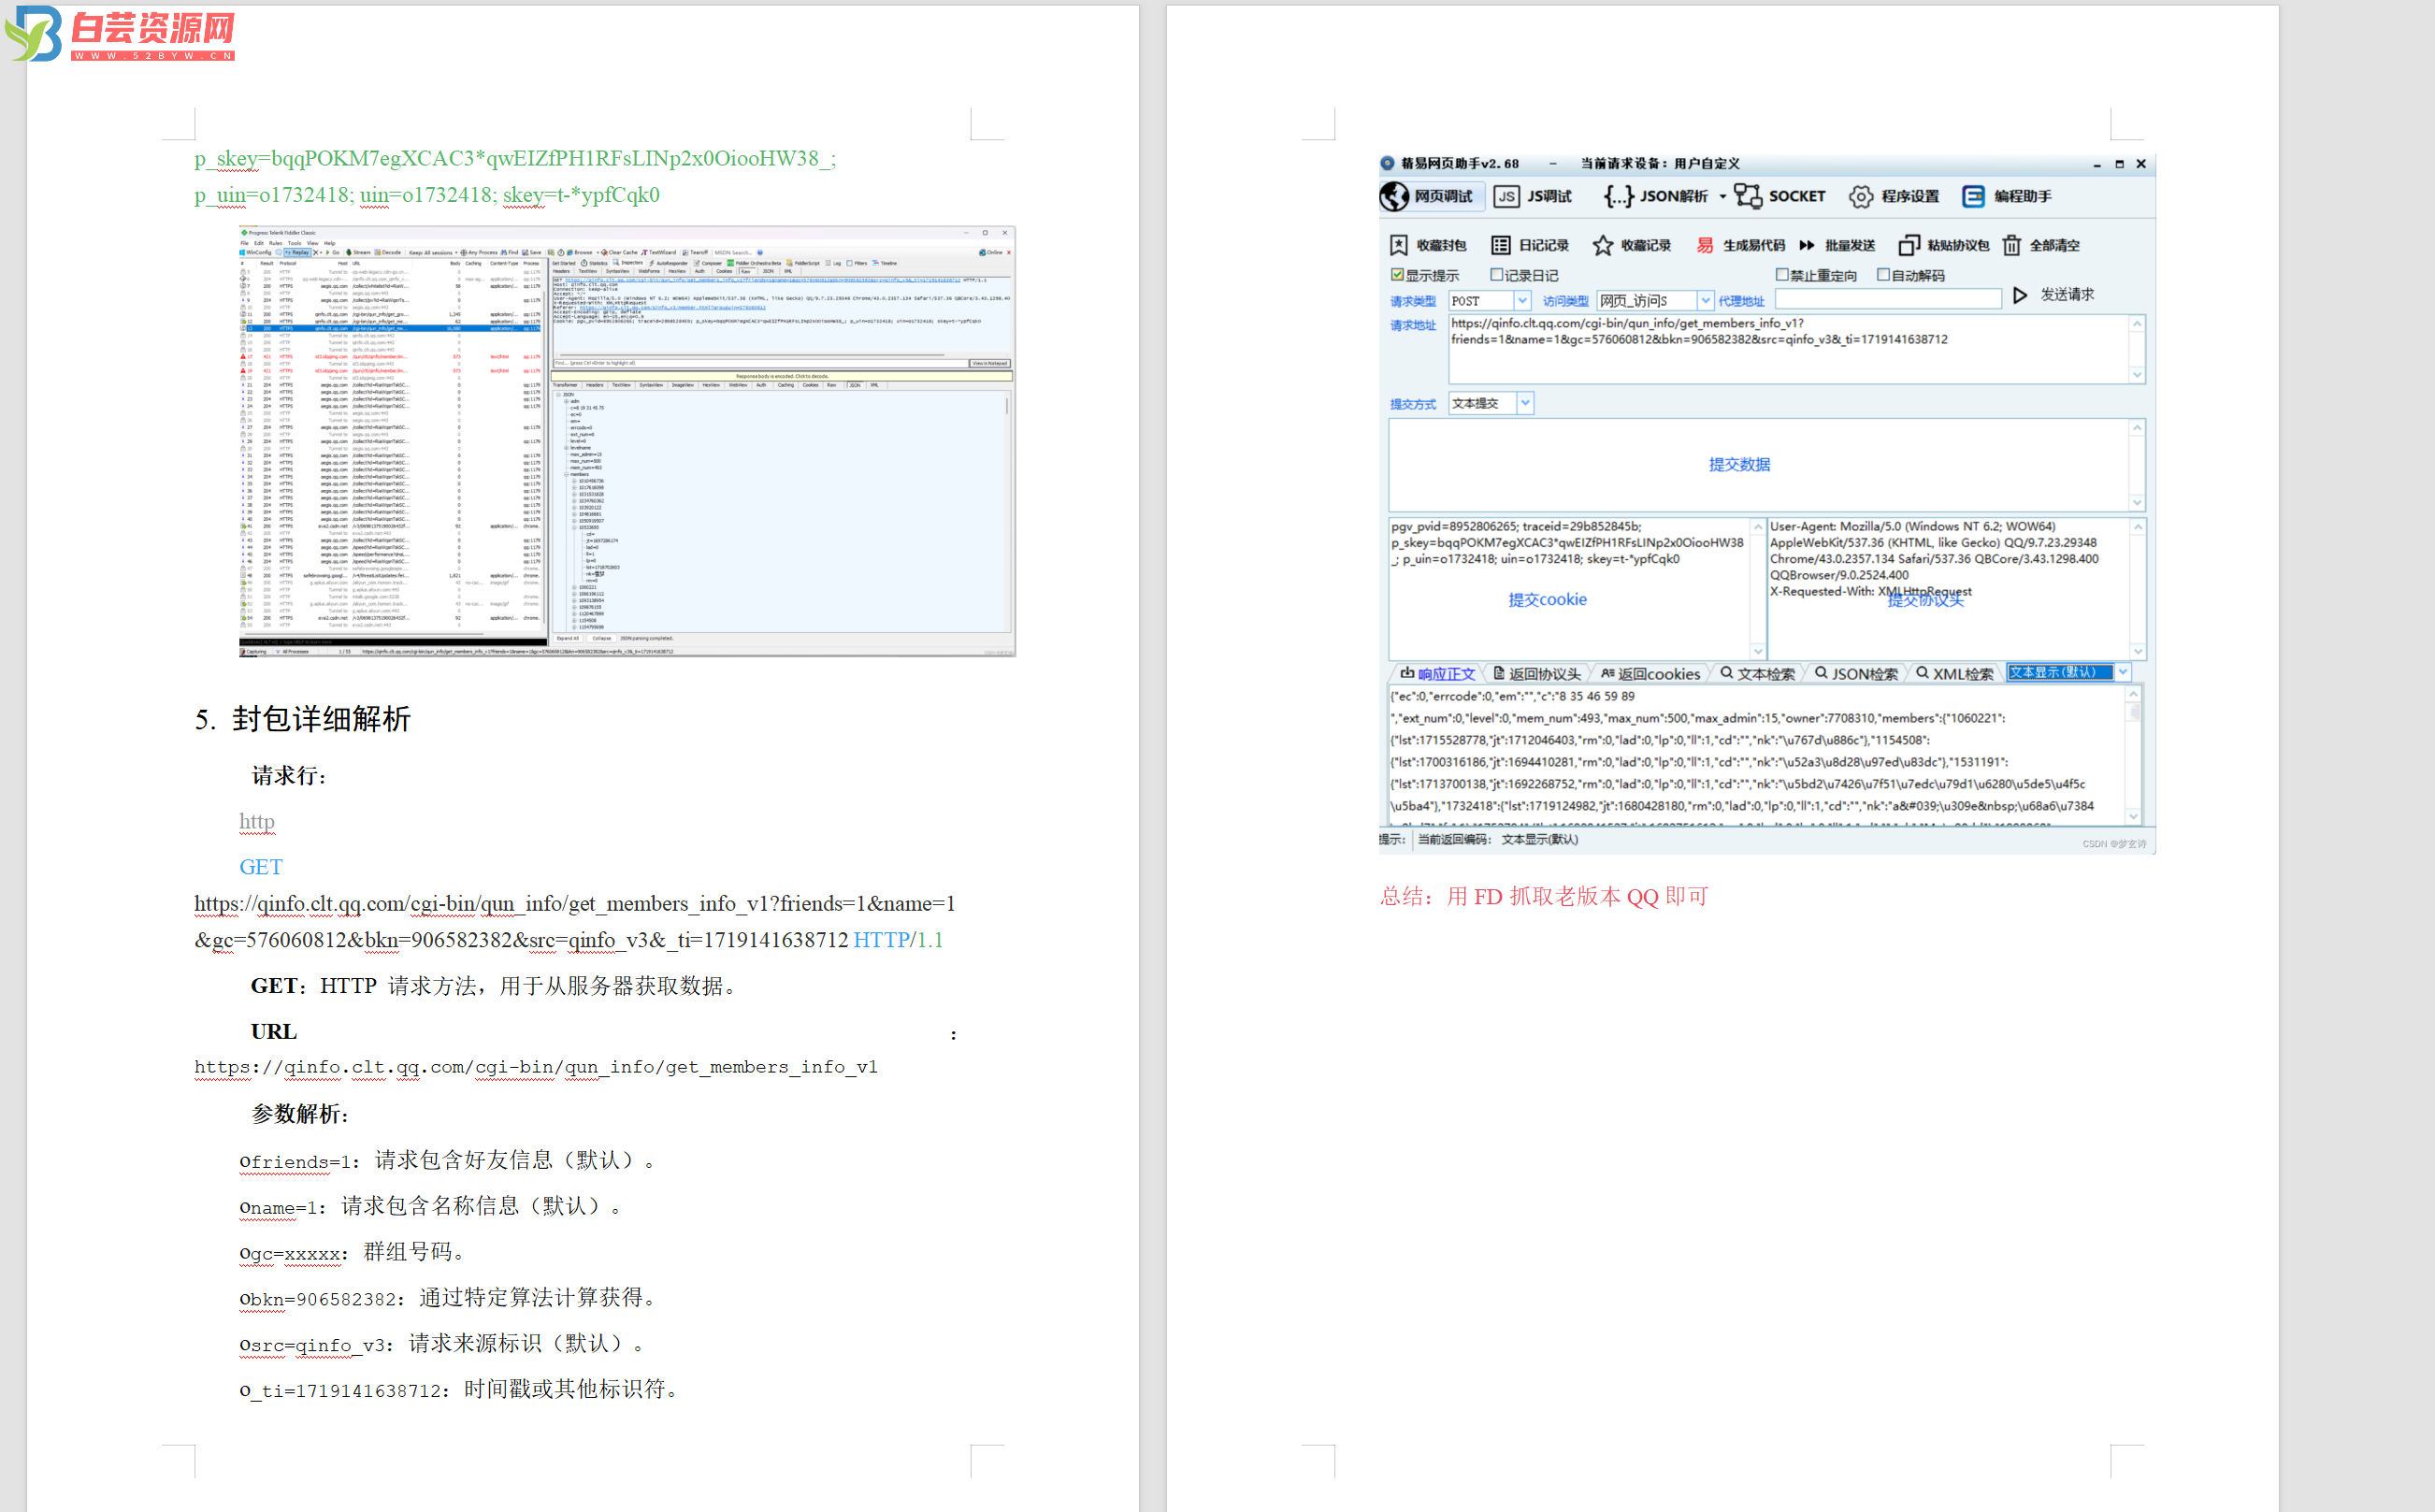Click status bar text 当前返回编码
2435x1512 pixels.
pyautogui.click(x=1454, y=840)
